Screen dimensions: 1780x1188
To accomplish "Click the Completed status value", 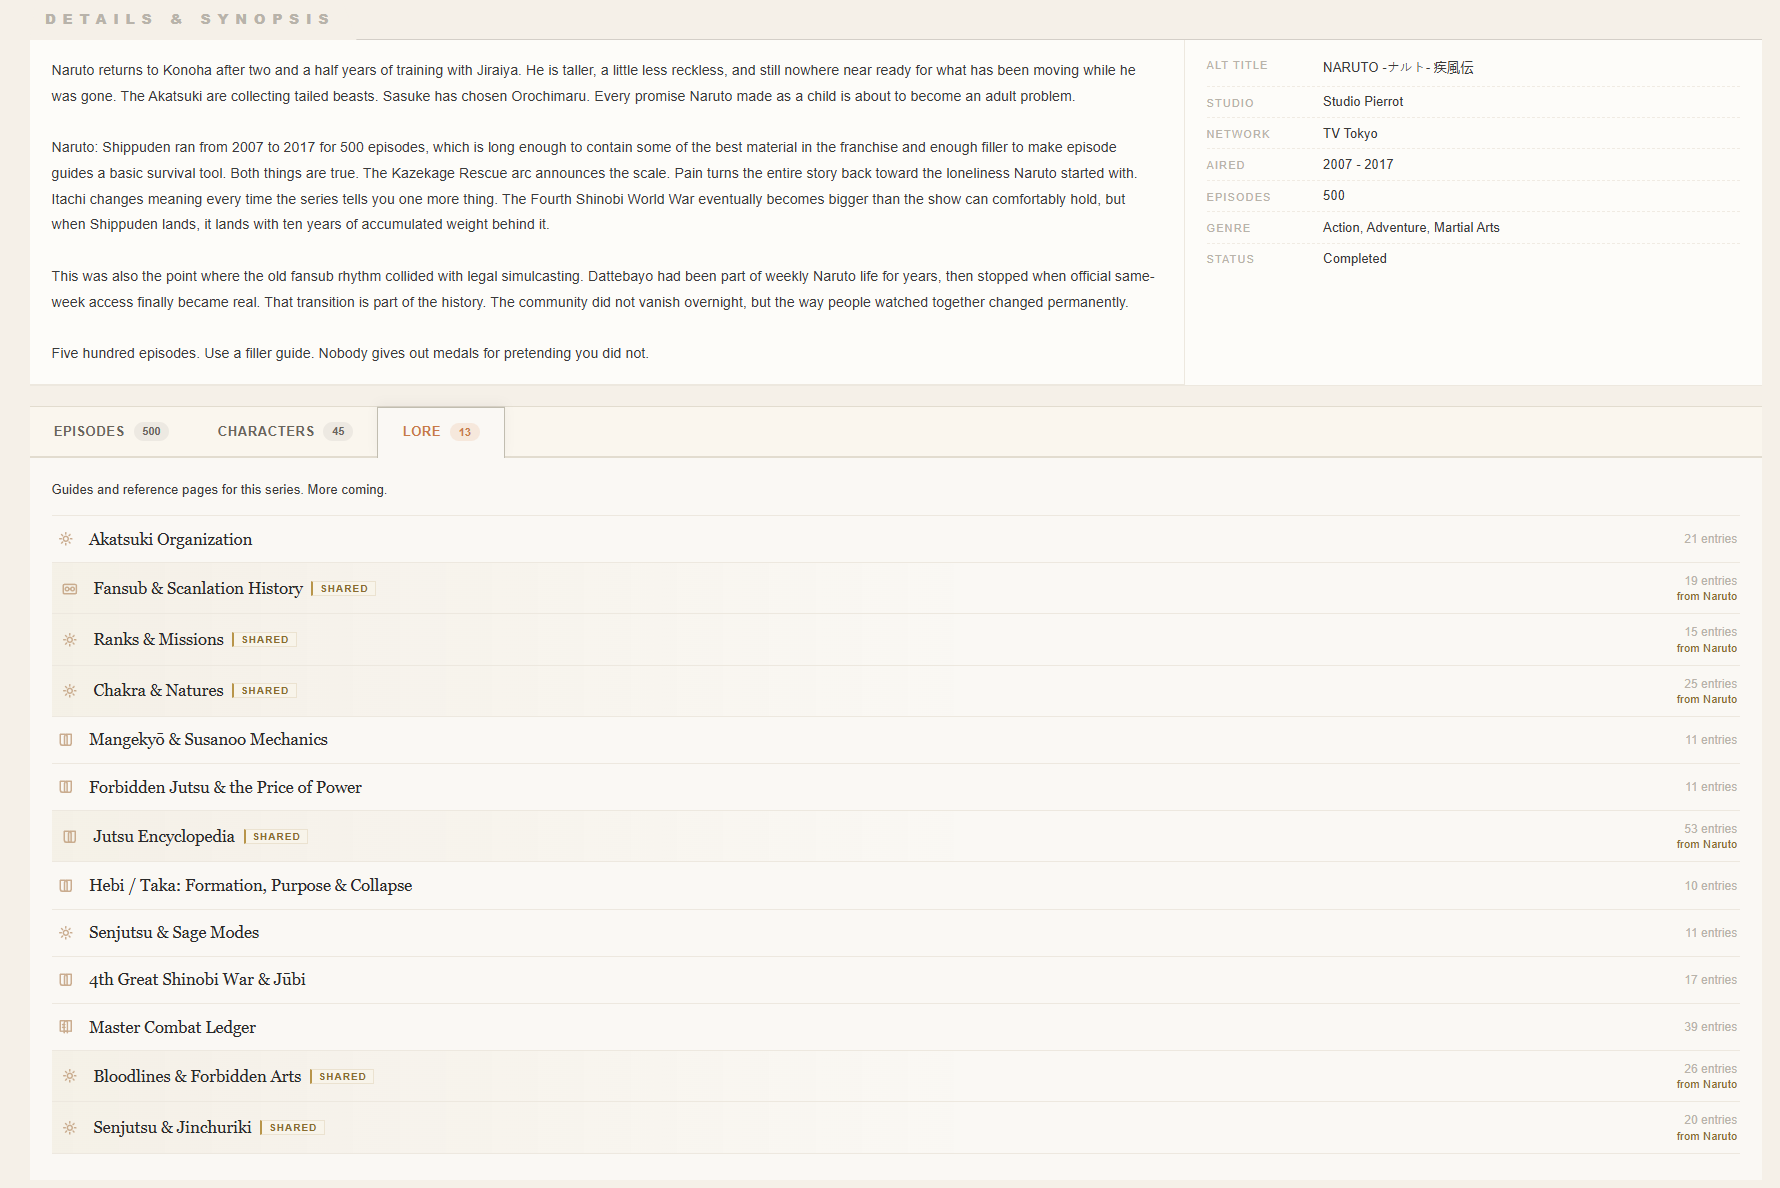I will click(x=1355, y=259).
